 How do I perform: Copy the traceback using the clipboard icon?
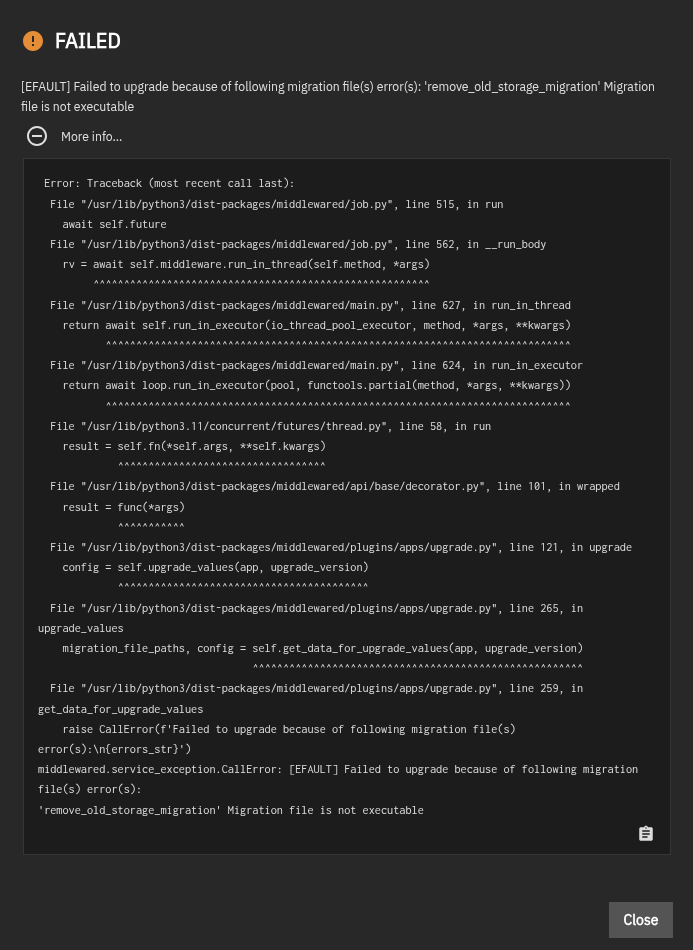tap(646, 834)
